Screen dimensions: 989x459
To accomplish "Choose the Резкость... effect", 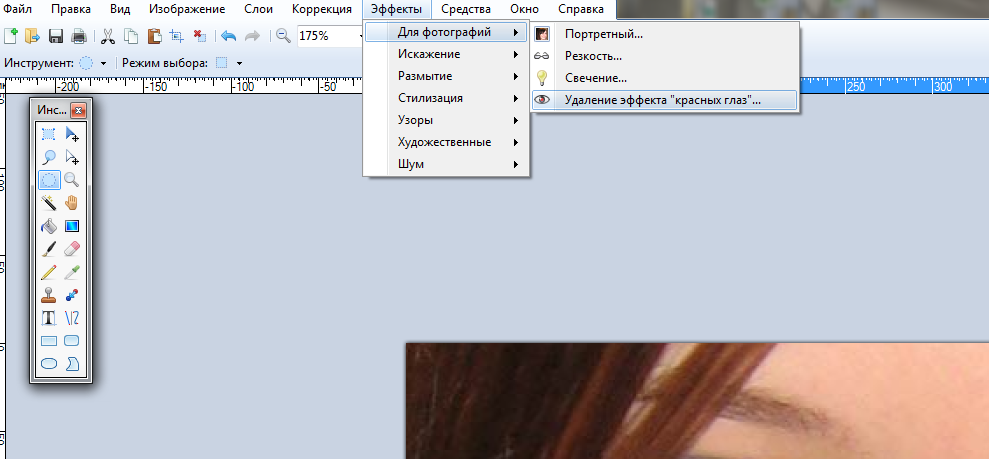I will click(665, 56).
